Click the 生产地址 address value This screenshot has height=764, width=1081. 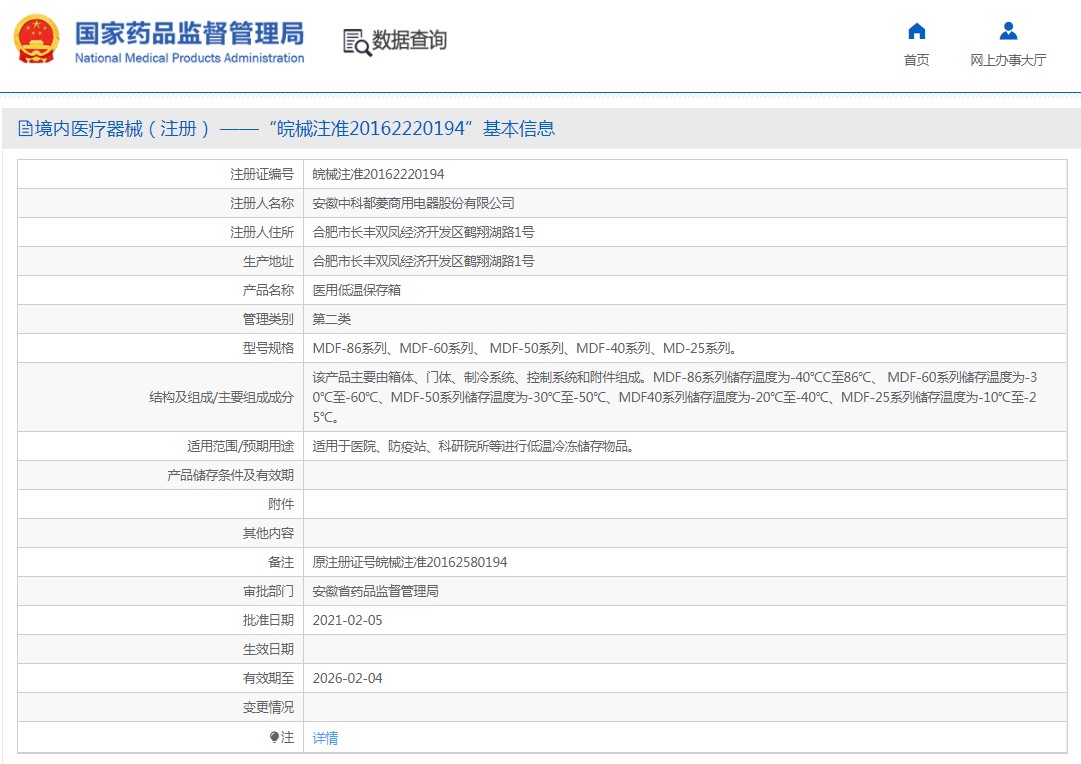pyautogui.click(x=423, y=261)
